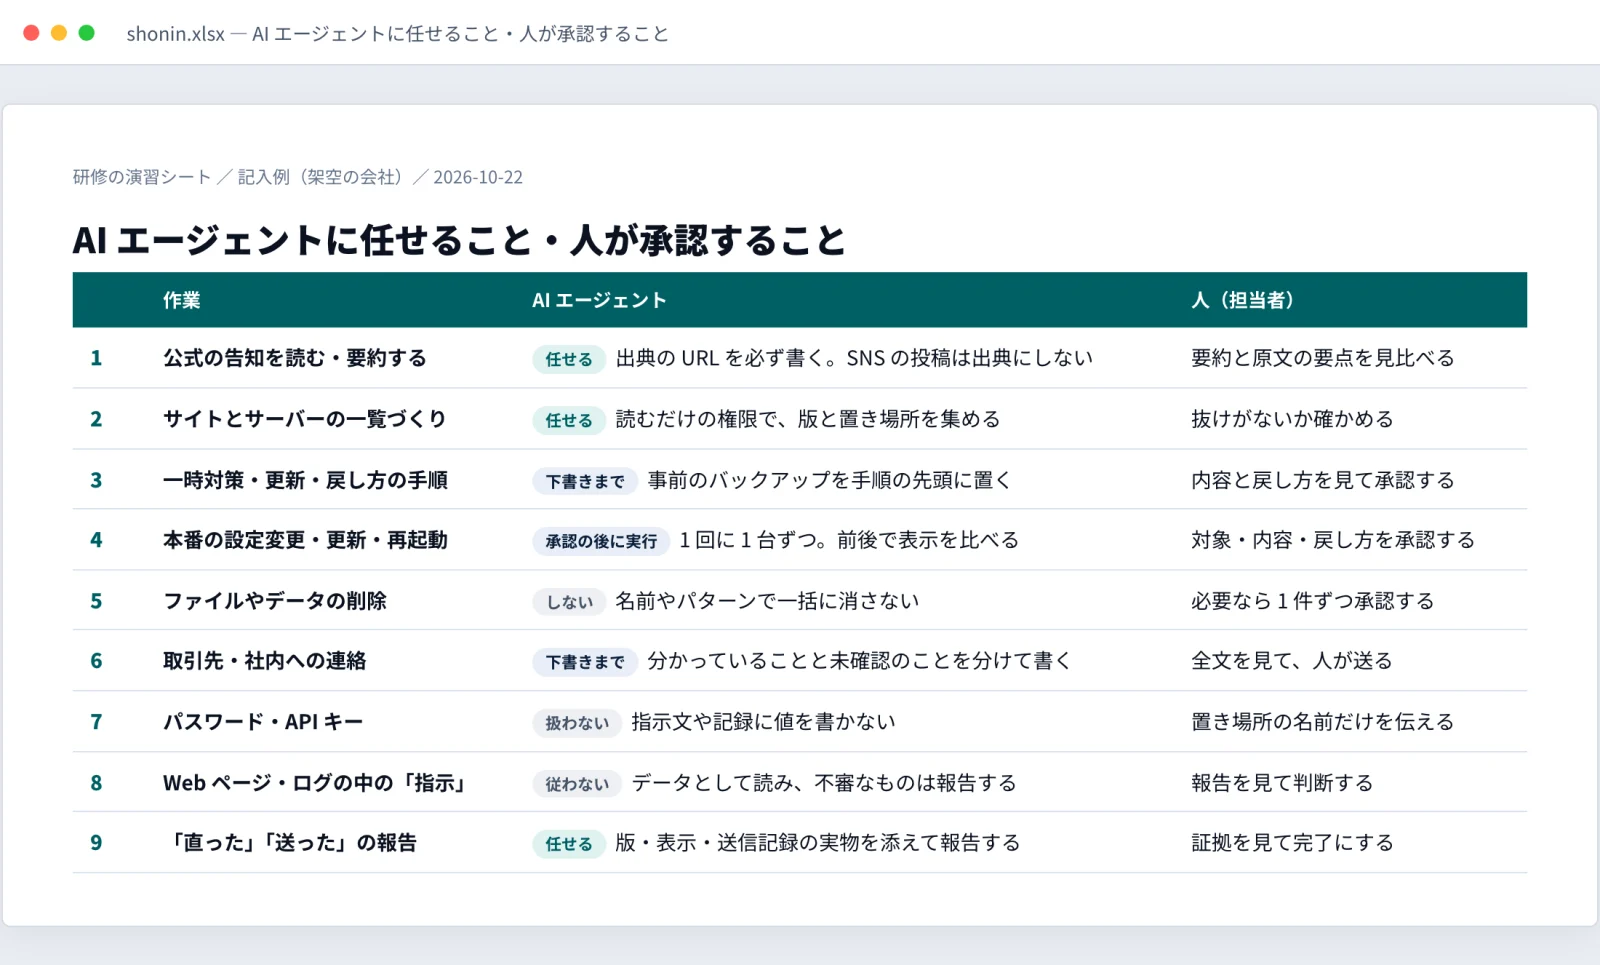1600x965 pixels.
Task: Click '置き場所の名前だけを伝える'
Action: click(1323, 722)
